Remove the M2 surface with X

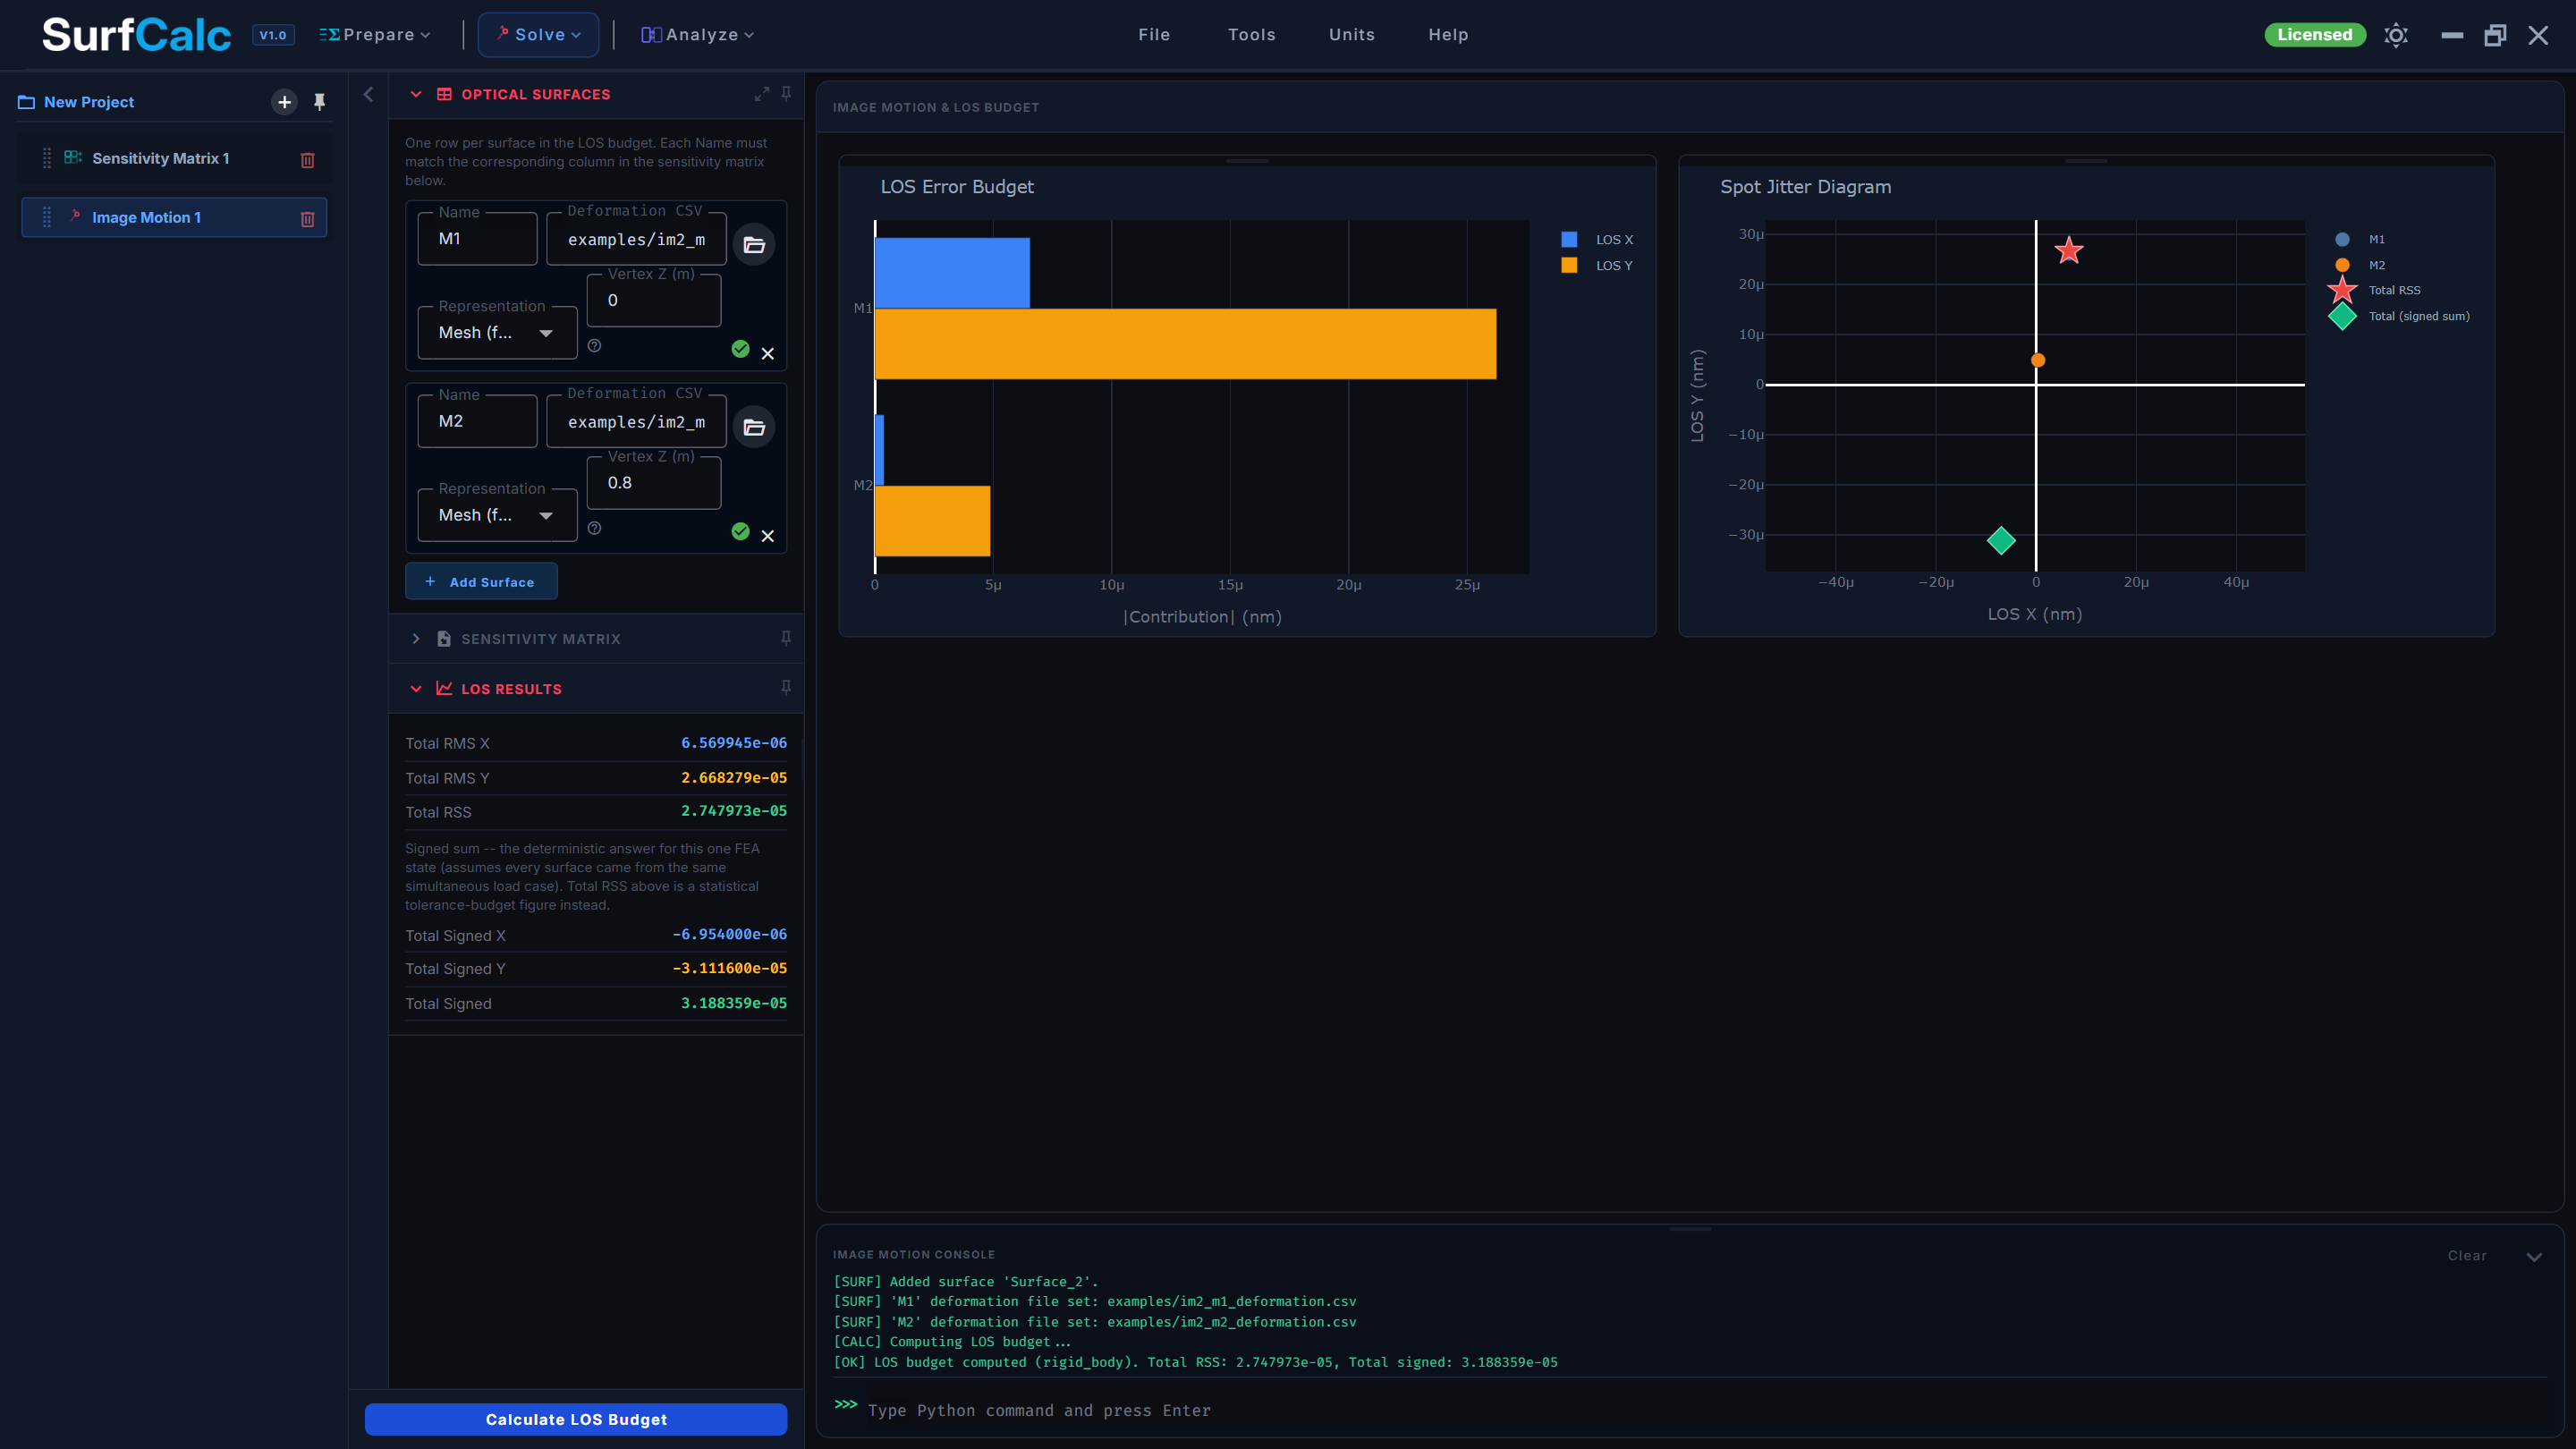click(x=768, y=537)
